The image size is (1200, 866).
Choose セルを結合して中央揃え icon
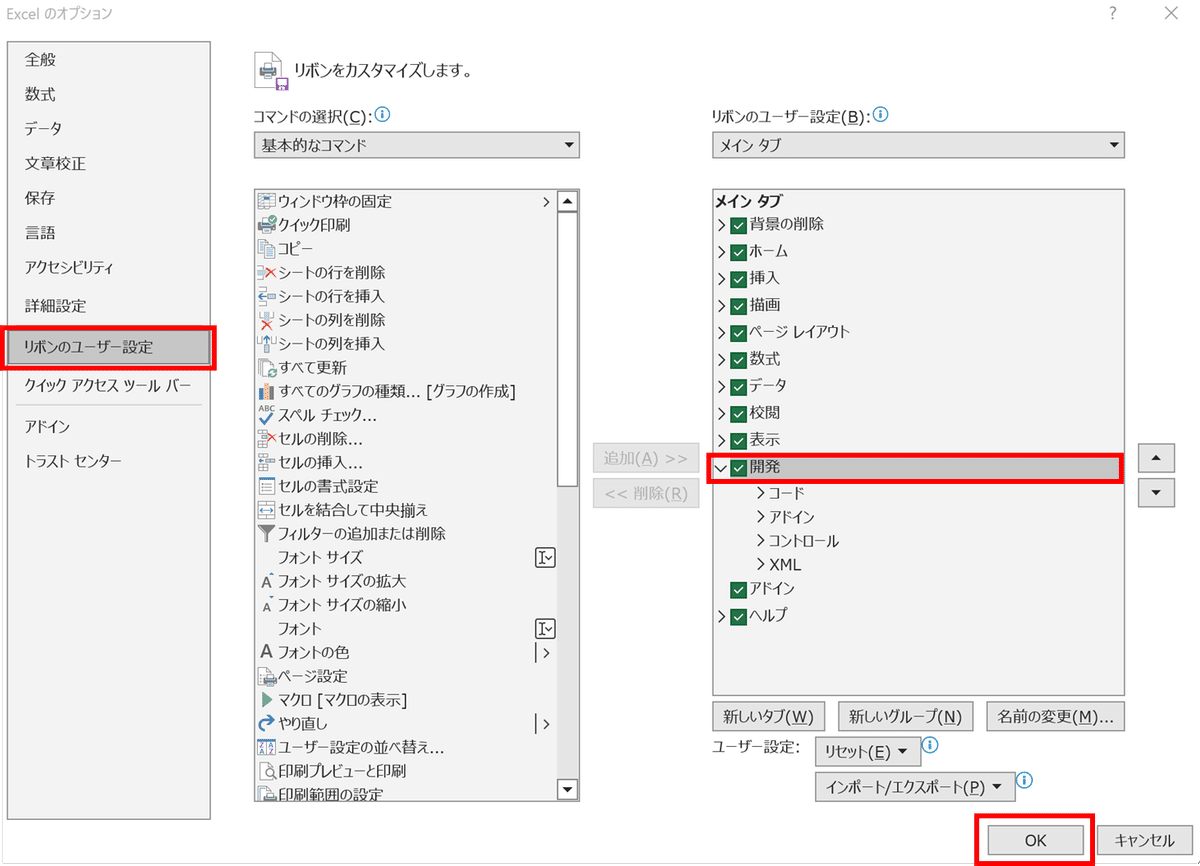tap(266, 510)
